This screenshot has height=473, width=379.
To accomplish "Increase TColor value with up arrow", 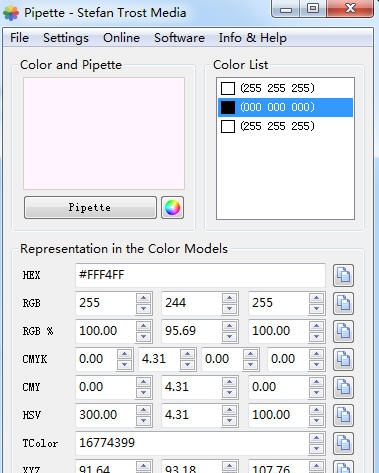I will (316, 438).
